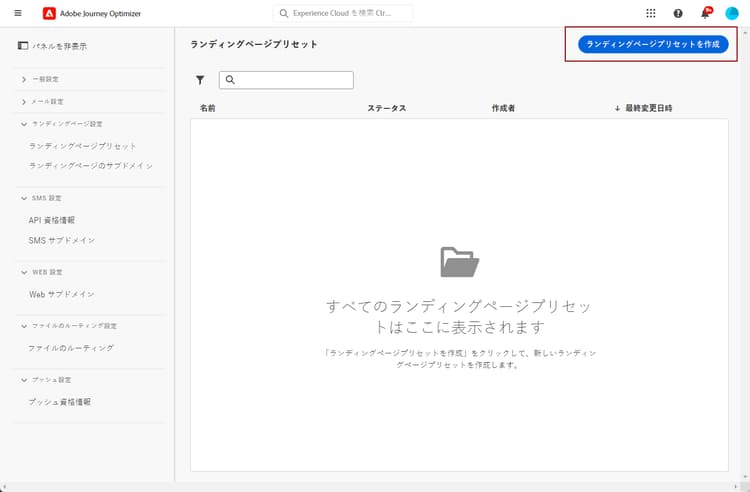Screen dimensions: 750x492
Task: Click ランディングページプリセットを作成 button
Action: click(x=653, y=44)
